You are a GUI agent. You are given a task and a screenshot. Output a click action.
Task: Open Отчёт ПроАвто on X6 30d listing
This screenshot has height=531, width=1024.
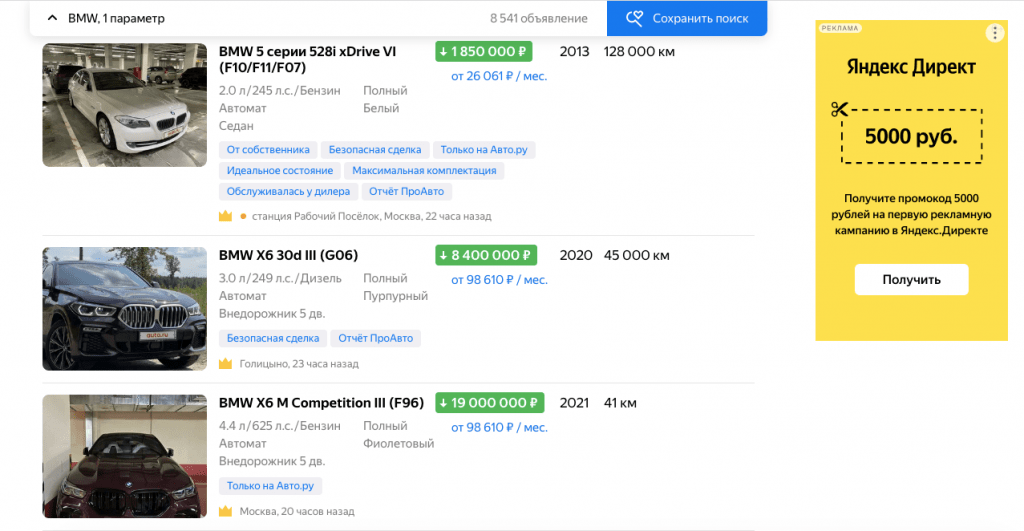tap(376, 338)
